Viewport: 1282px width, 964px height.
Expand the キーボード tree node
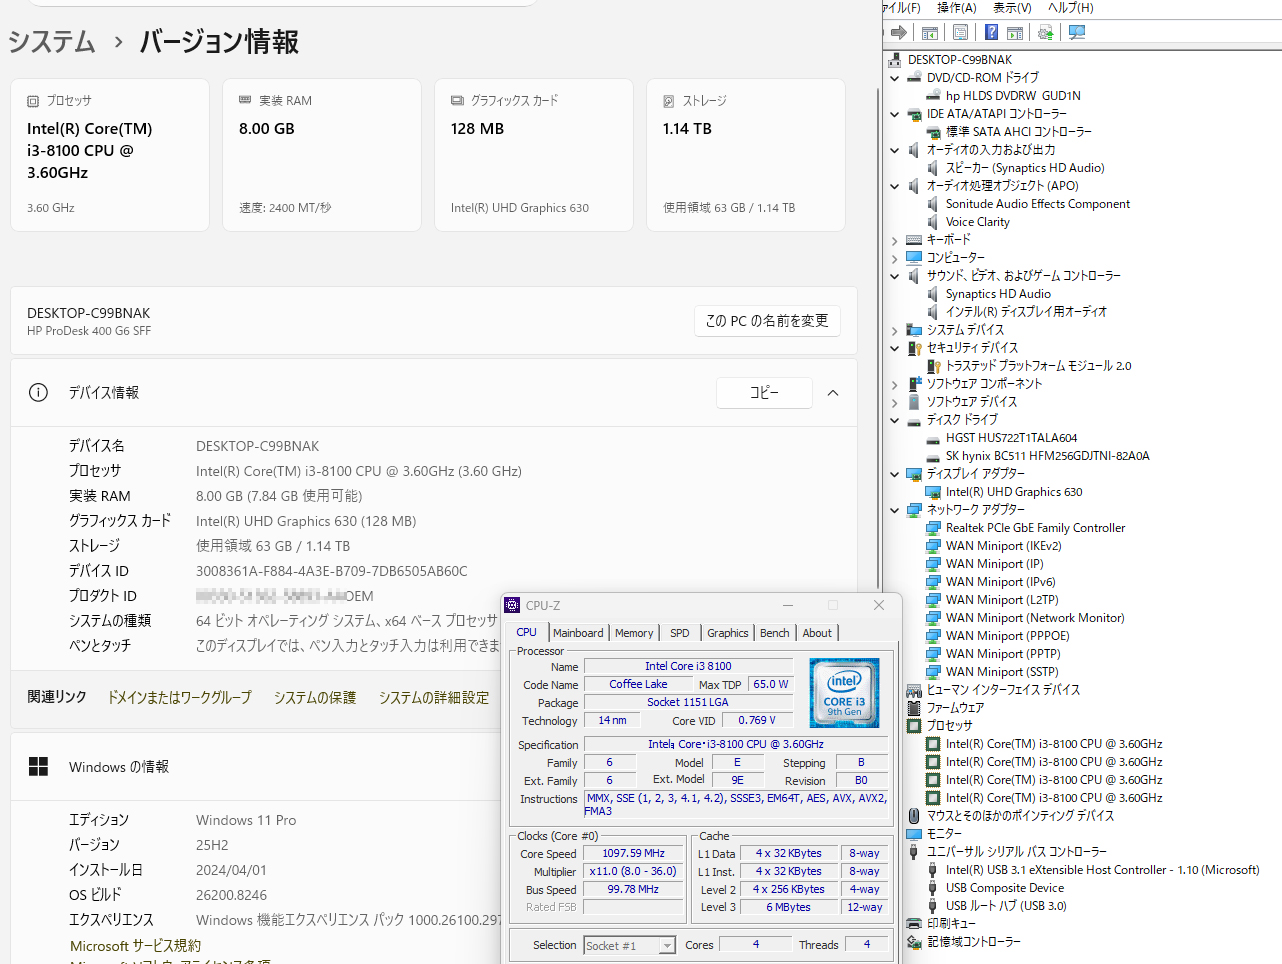click(x=895, y=240)
